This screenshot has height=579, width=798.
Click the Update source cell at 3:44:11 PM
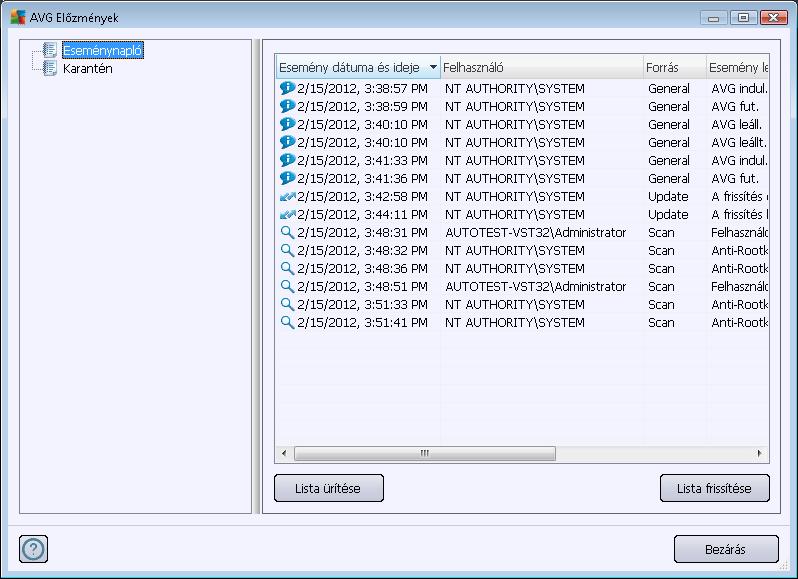pyautogui.click(x=668, y=214)
